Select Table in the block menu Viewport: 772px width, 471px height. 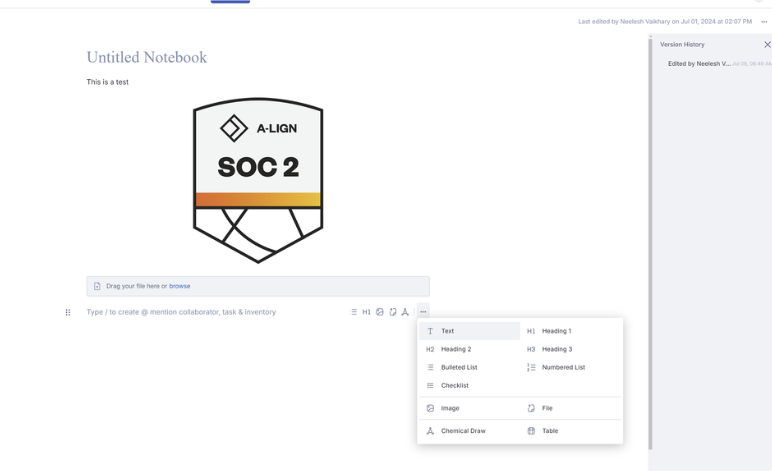[571, 431]
